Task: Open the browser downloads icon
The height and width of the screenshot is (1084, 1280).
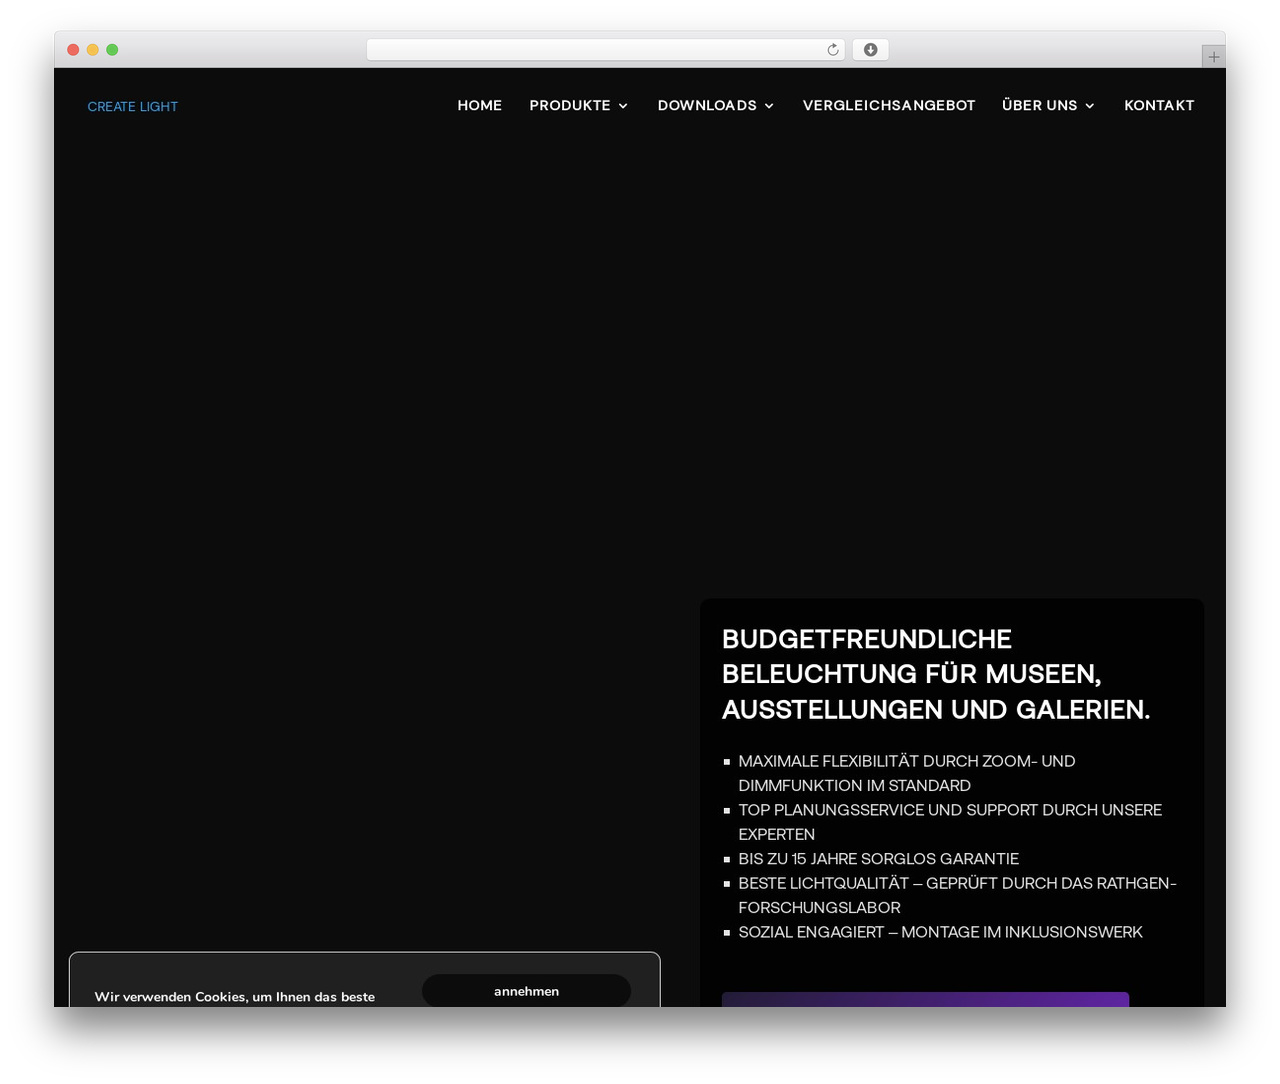Action: pos(870,50)
